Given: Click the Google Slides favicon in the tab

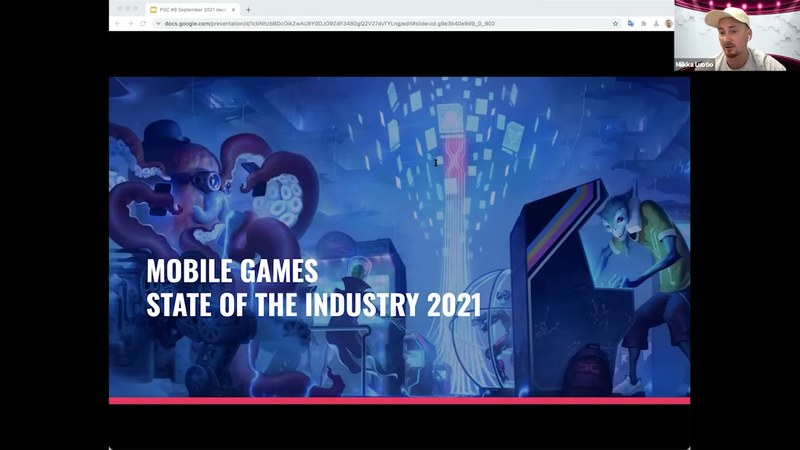Looking at the screenshot, I should (153, 10).
